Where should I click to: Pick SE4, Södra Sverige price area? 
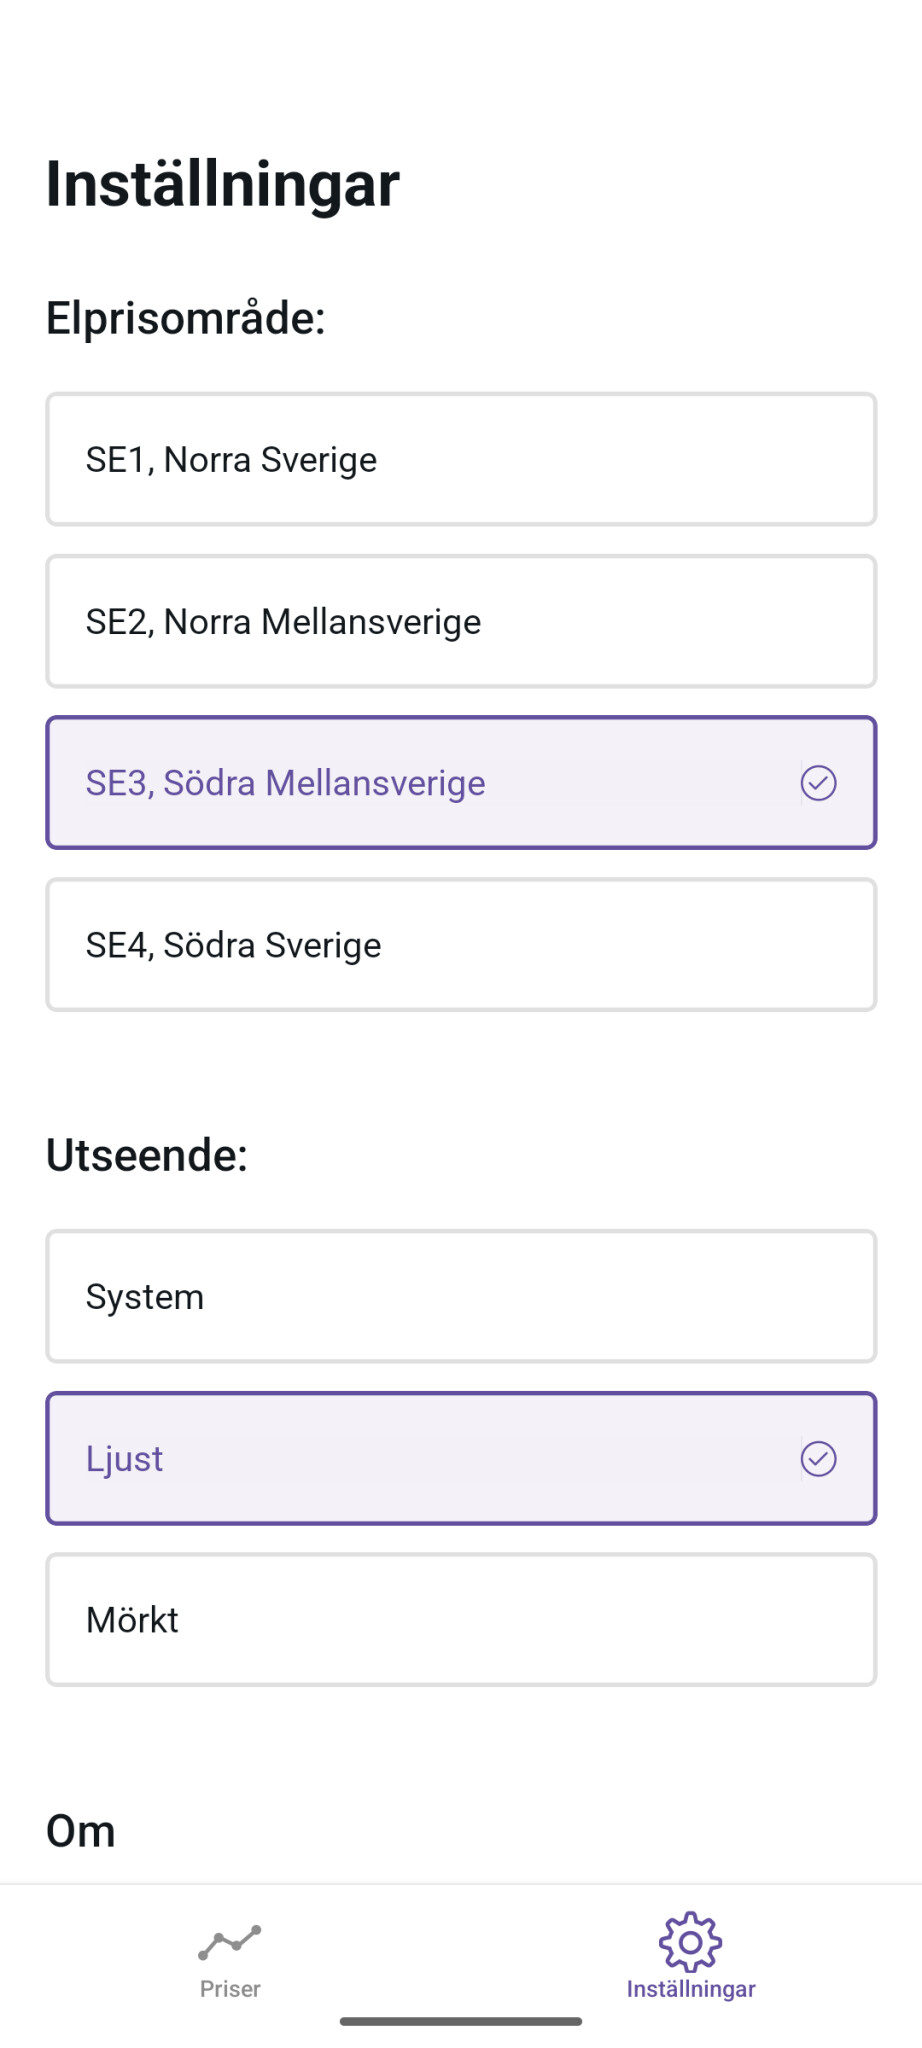(460, 945)
